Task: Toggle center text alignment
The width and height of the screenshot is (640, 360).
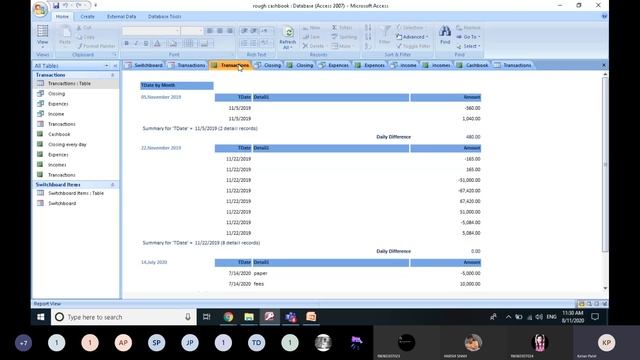Action: (x=220, y=31)
